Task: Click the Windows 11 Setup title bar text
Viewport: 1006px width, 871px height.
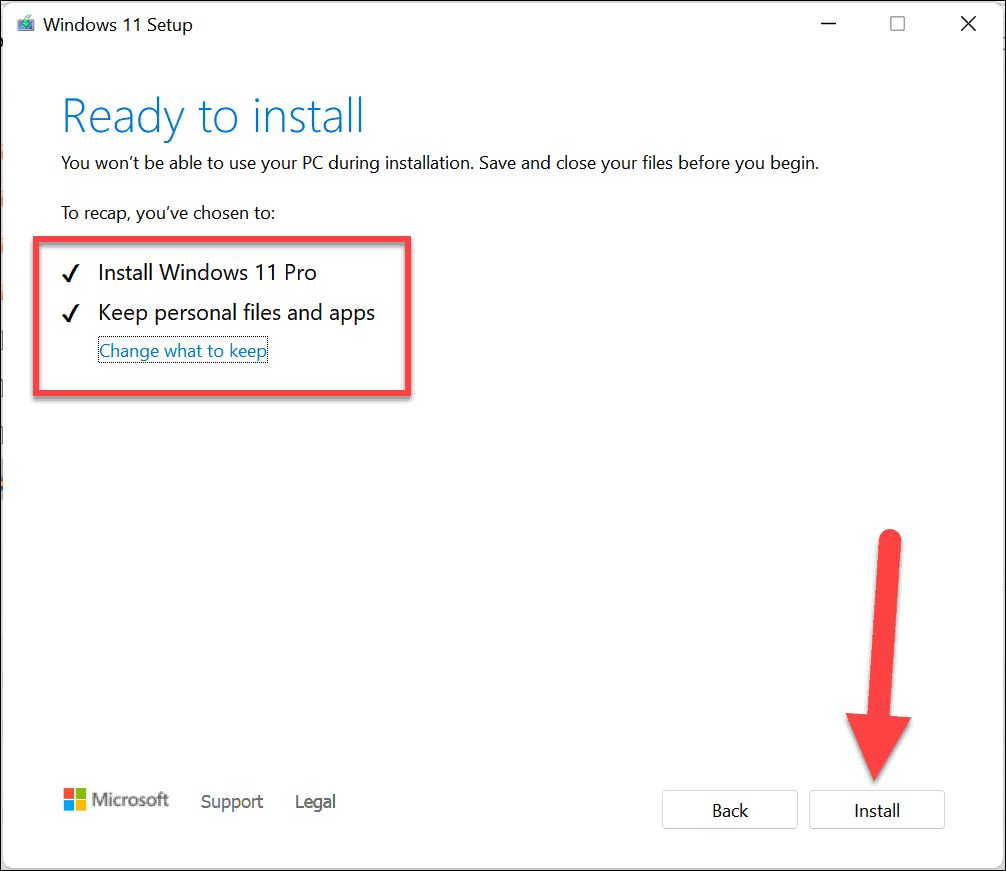Action: pos(117,24)
